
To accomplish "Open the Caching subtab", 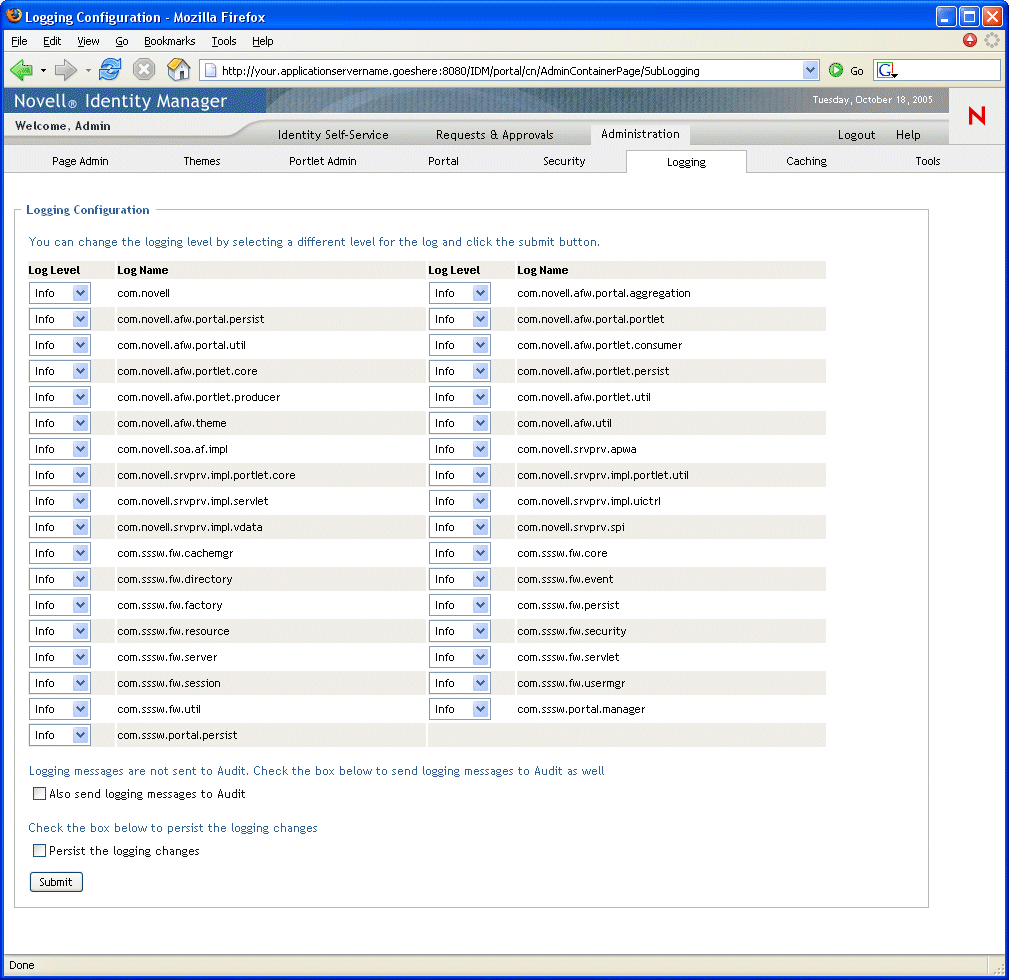I will click(x=806, y=161).
